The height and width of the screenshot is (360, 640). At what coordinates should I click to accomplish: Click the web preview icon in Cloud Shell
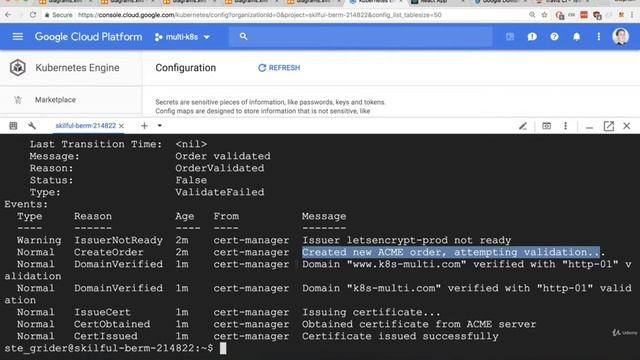(547, 126)
